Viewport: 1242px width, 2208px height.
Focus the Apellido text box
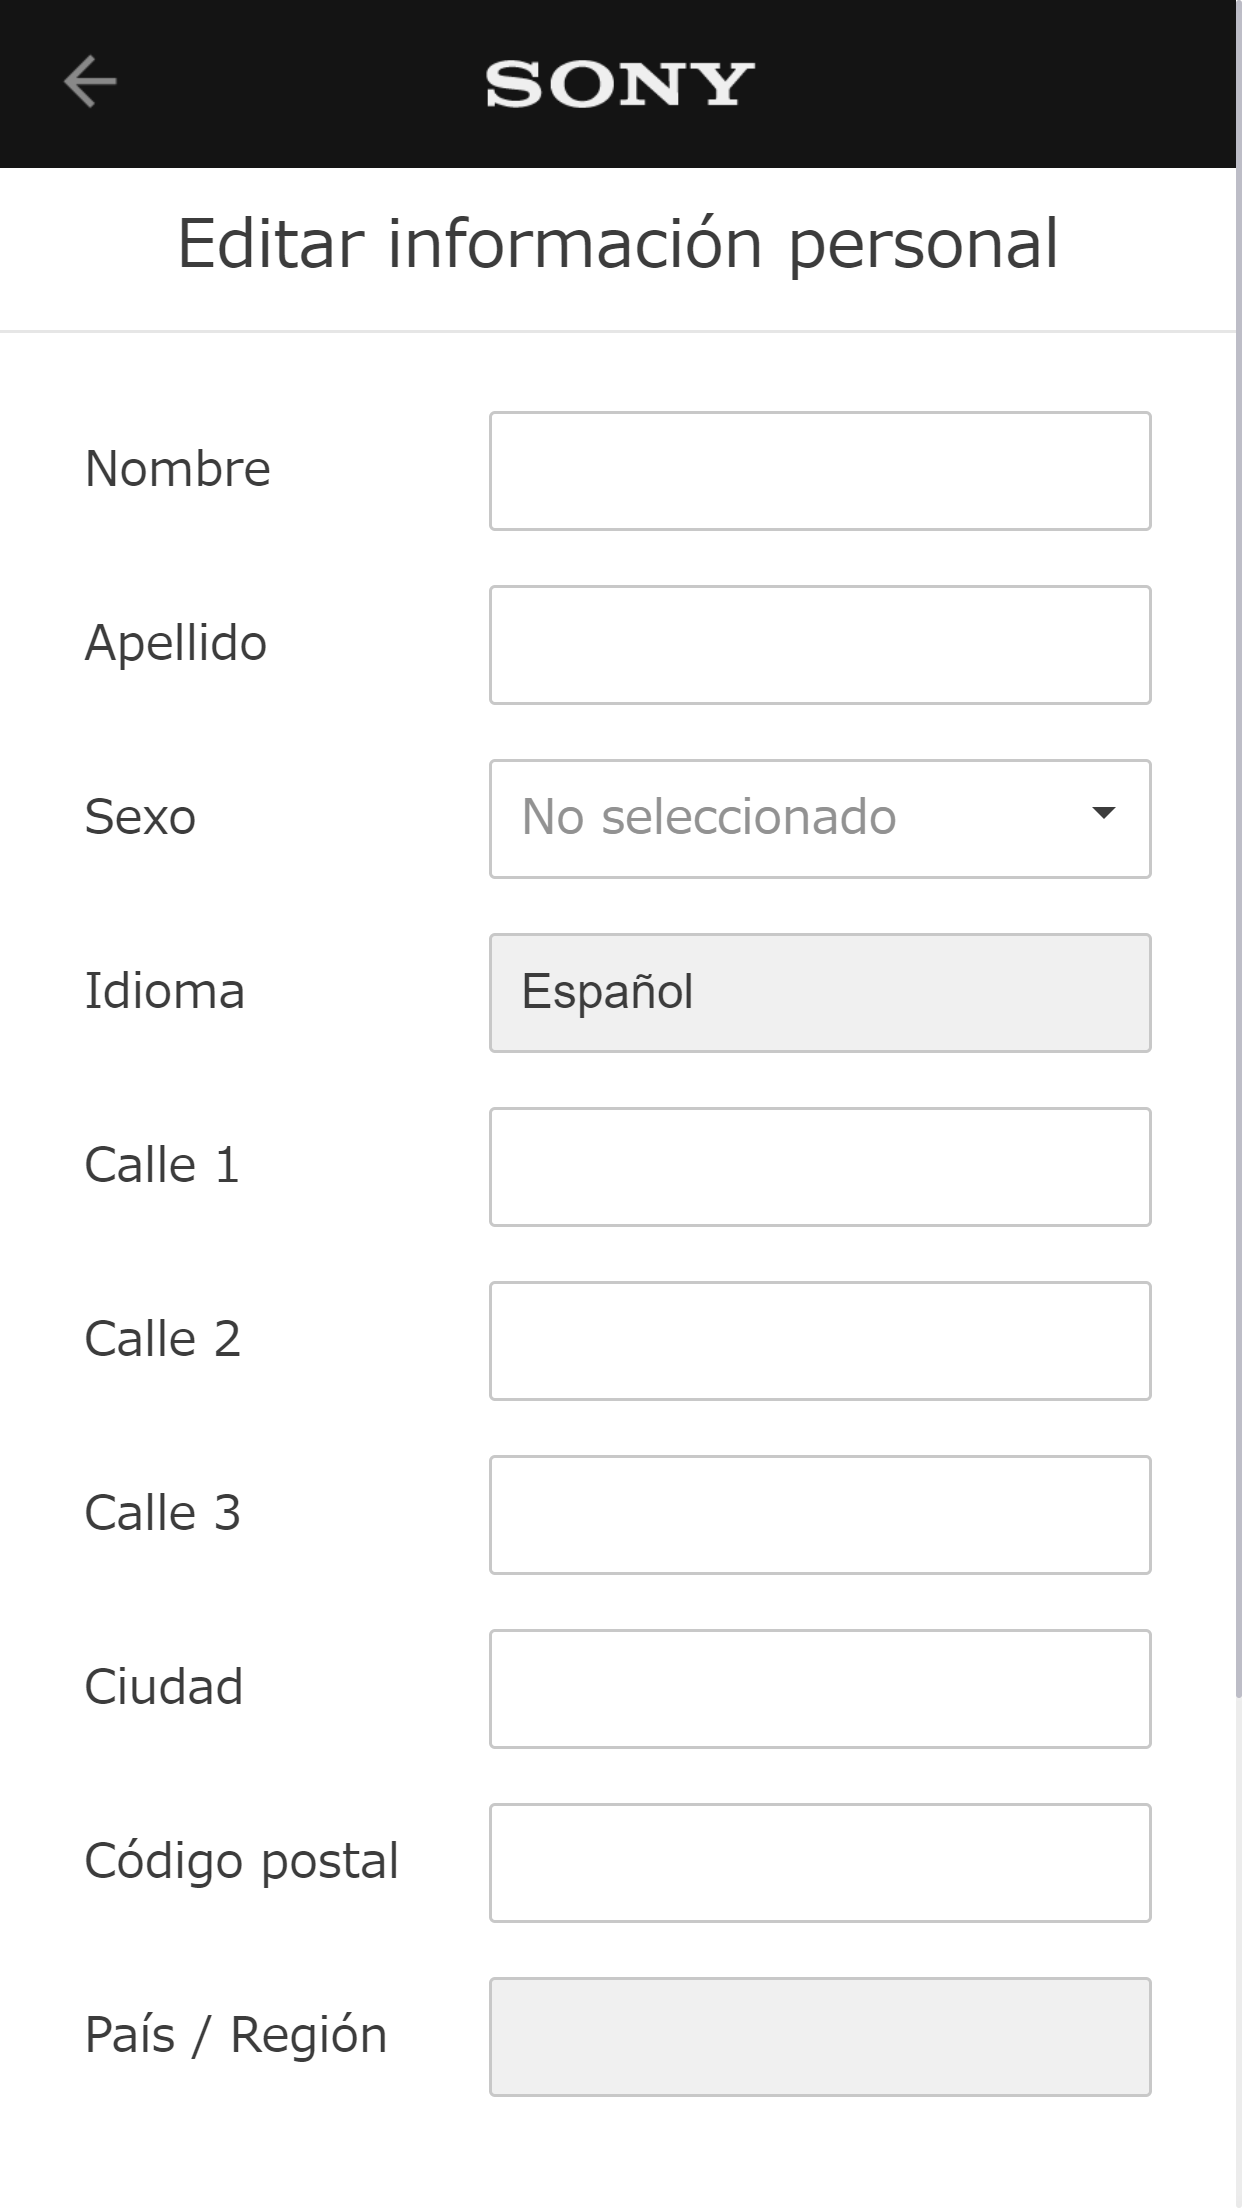(820, 645)
